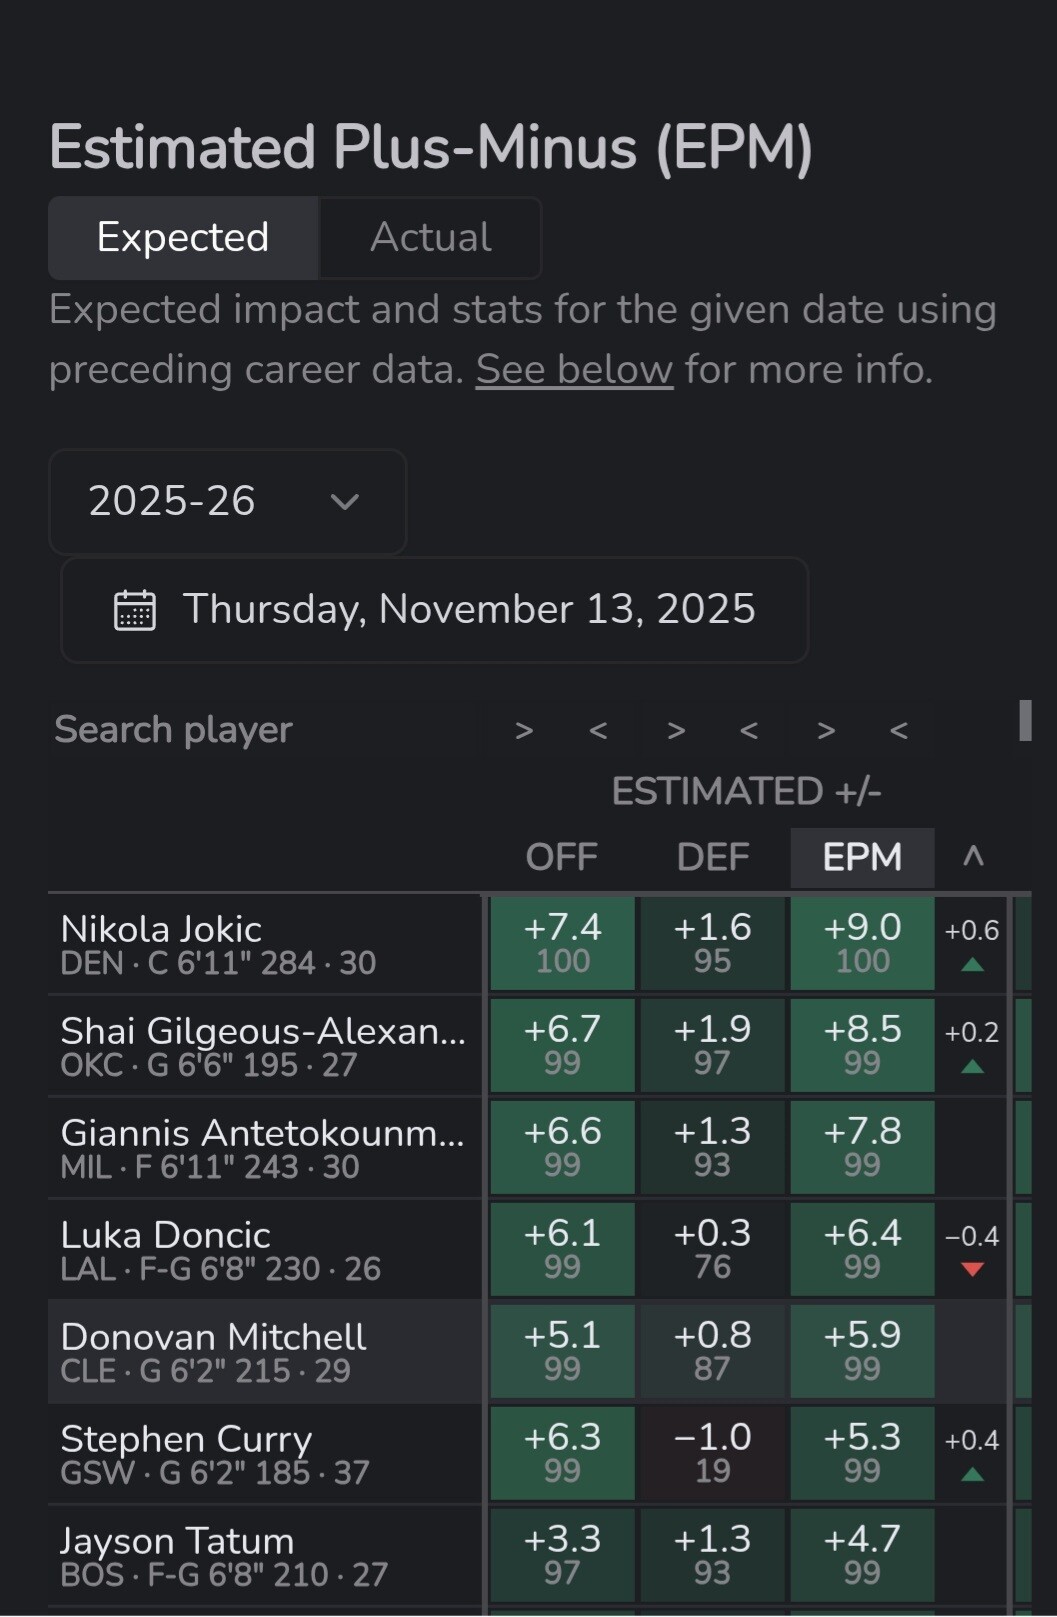Click the sort caret next to the EPM header

click(x=973, y=857)
